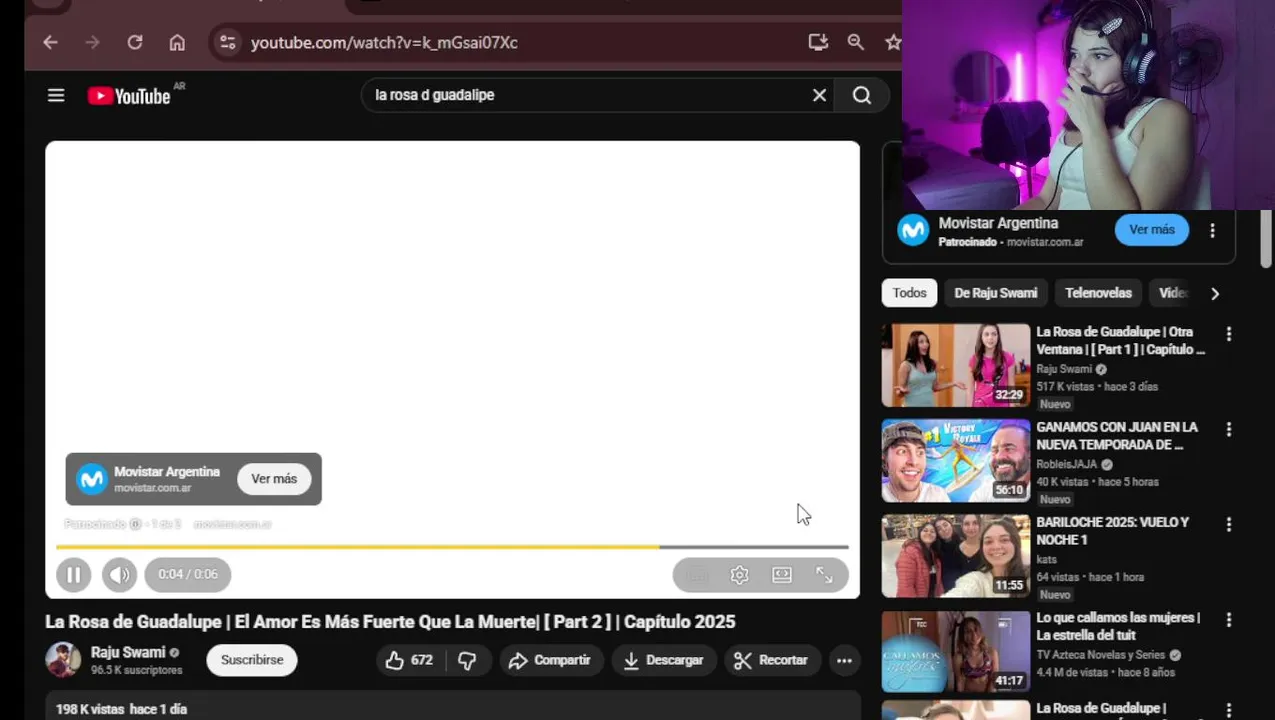Open La estrella del tuit video thumbnail
Image resolution: width=1275 pixels, height=720 pixels.
point(956,651)
